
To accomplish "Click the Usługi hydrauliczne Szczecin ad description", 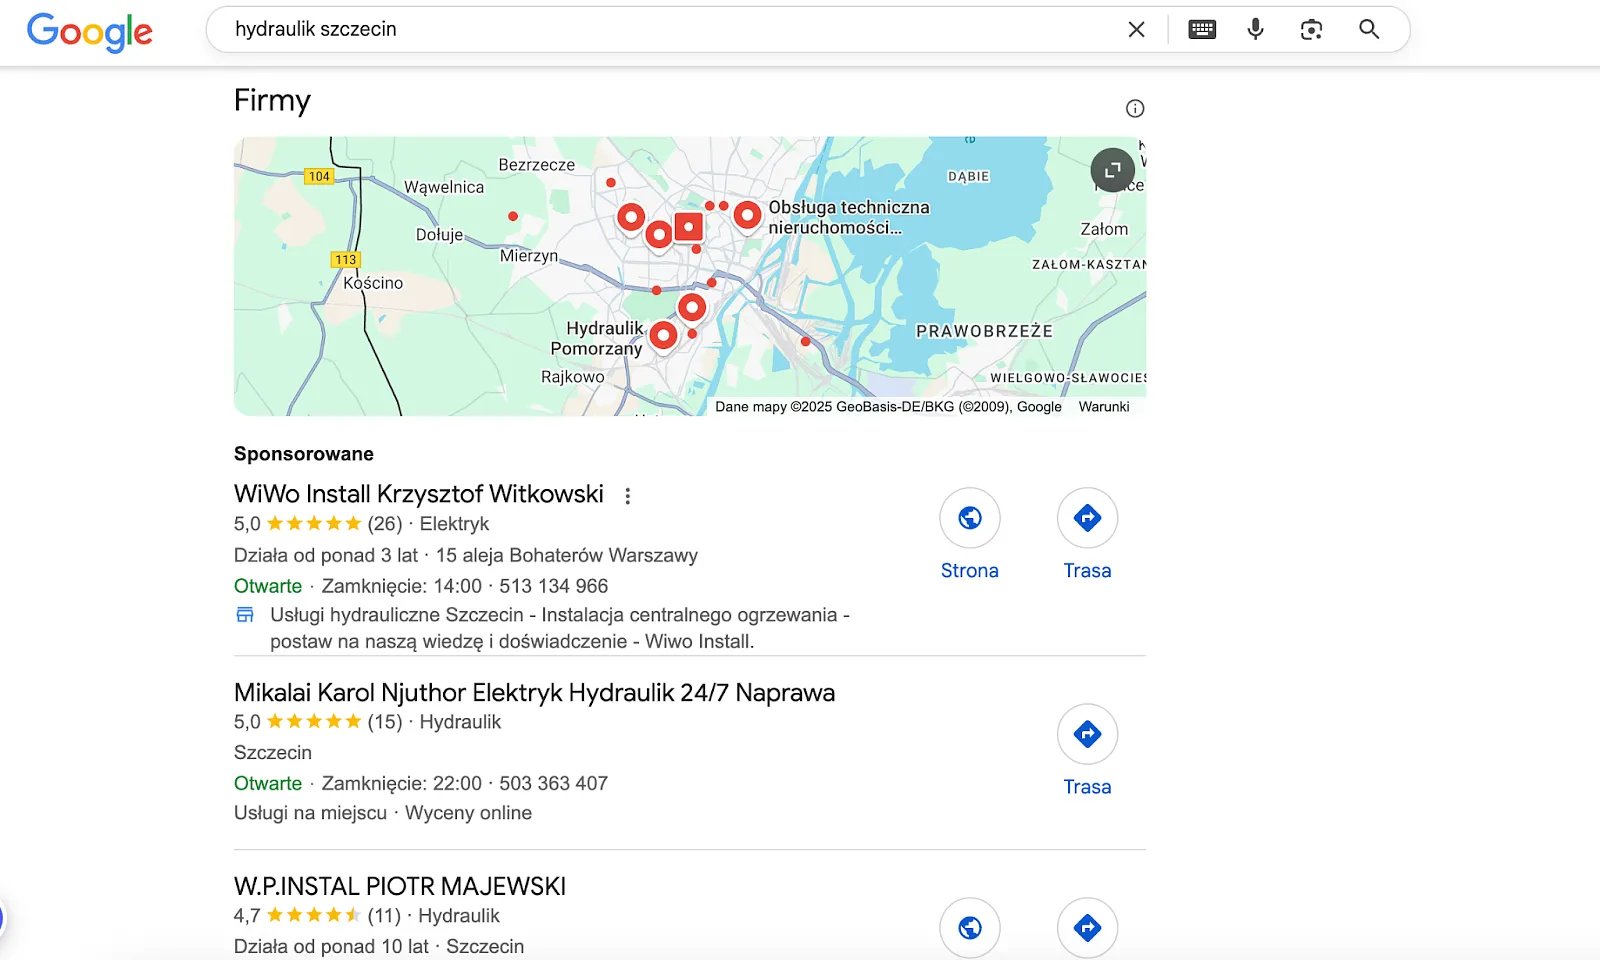I will click(x=560, y=628).
